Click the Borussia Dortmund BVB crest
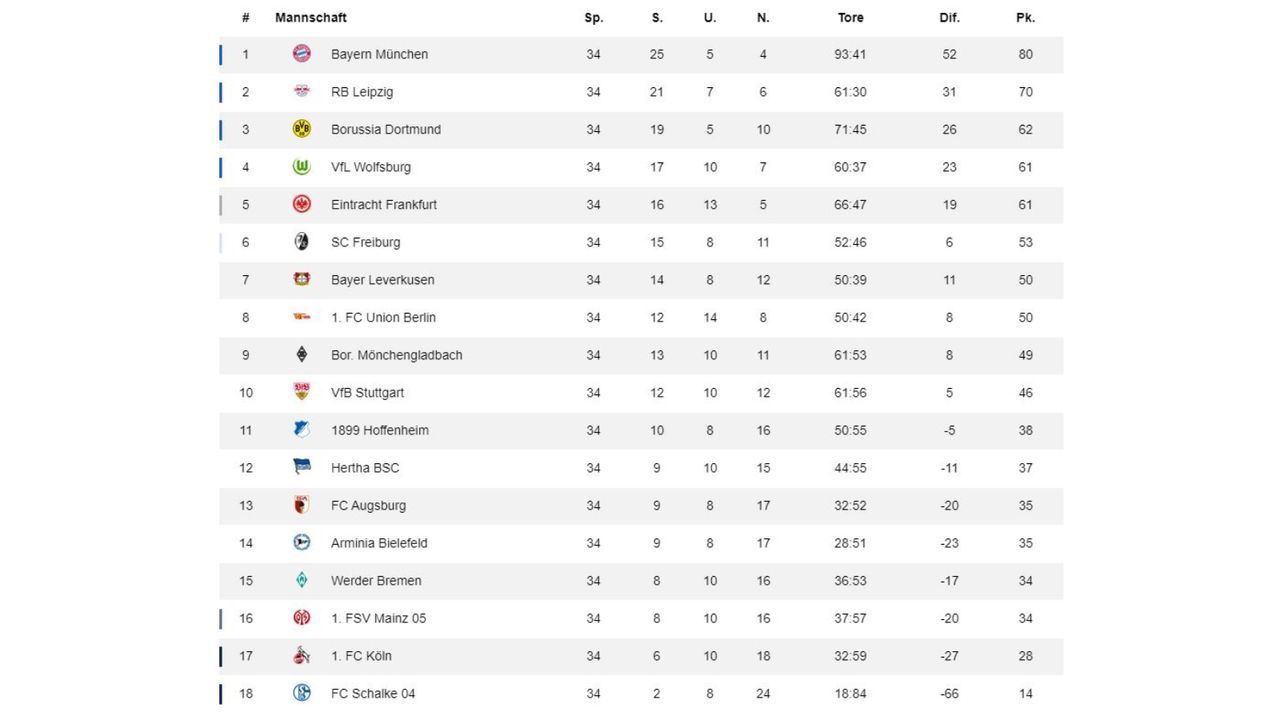Screen dimensions: 1280x720 point(301,129)
